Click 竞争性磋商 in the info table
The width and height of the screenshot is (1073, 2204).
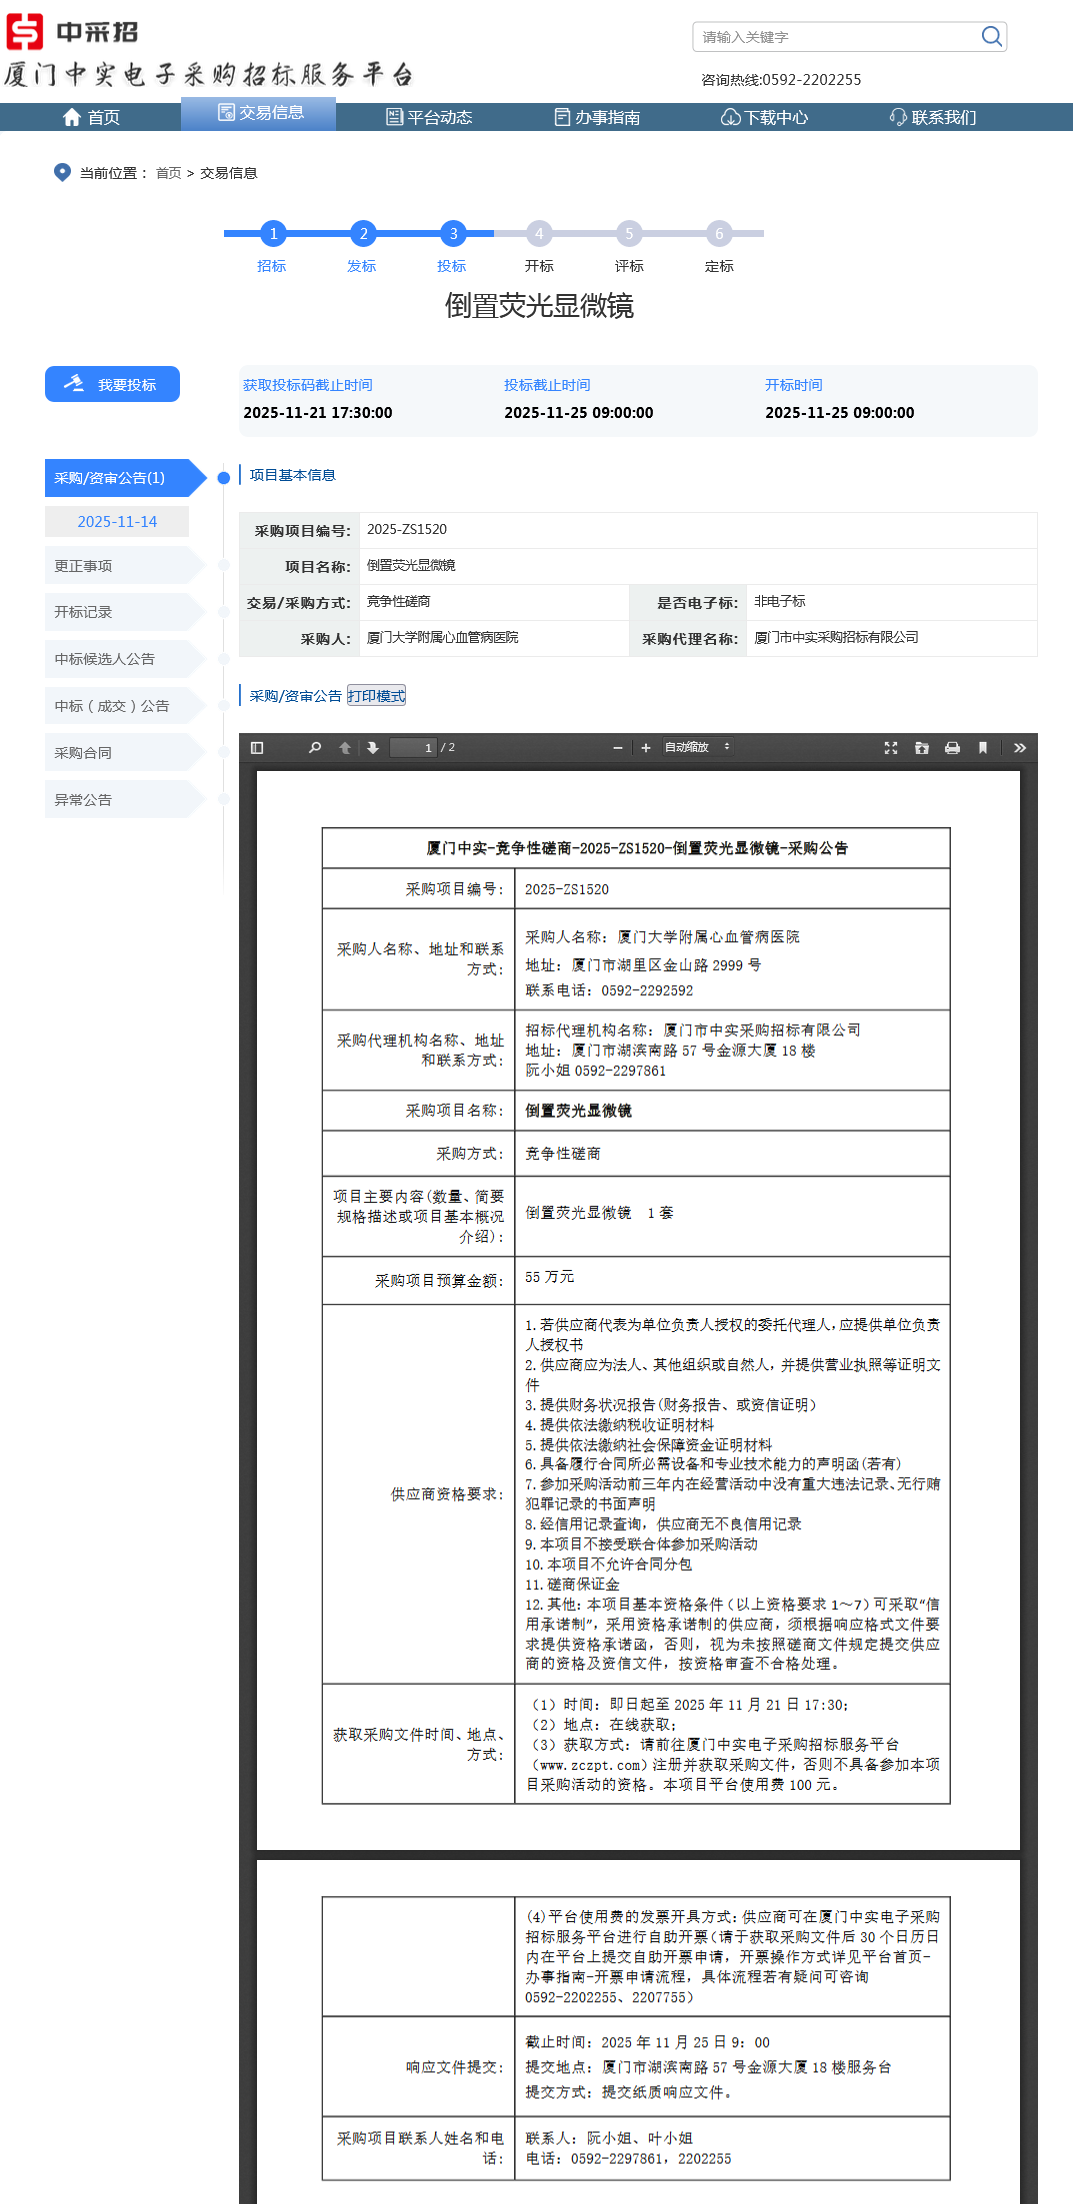398,601
